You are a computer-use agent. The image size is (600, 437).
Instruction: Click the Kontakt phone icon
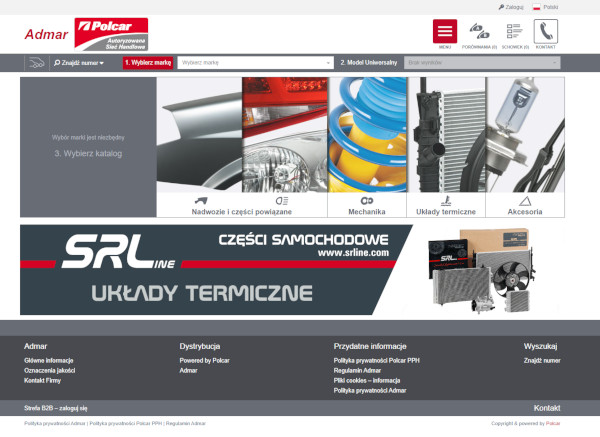pos(545,31)
